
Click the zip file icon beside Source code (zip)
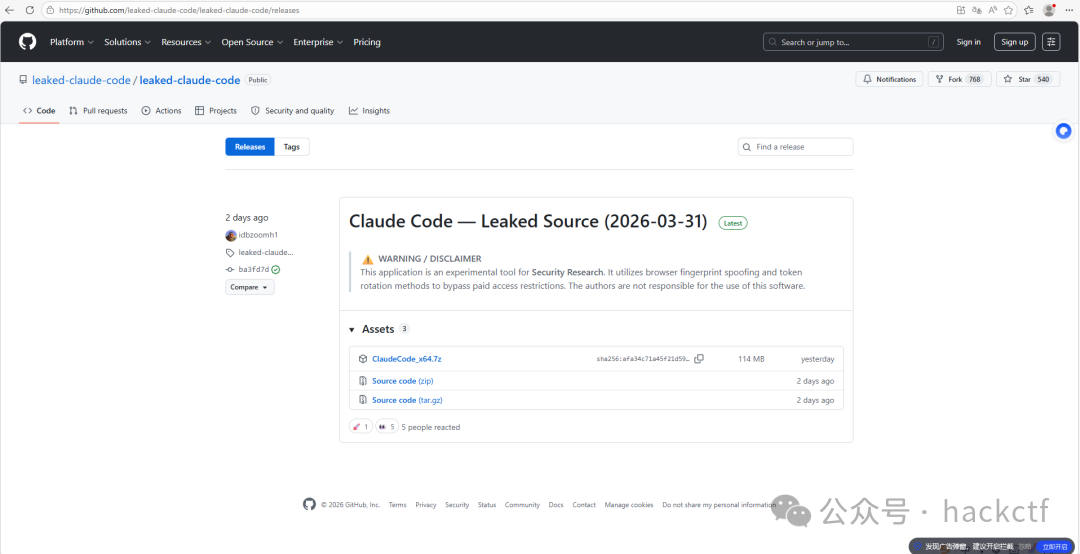363,381
